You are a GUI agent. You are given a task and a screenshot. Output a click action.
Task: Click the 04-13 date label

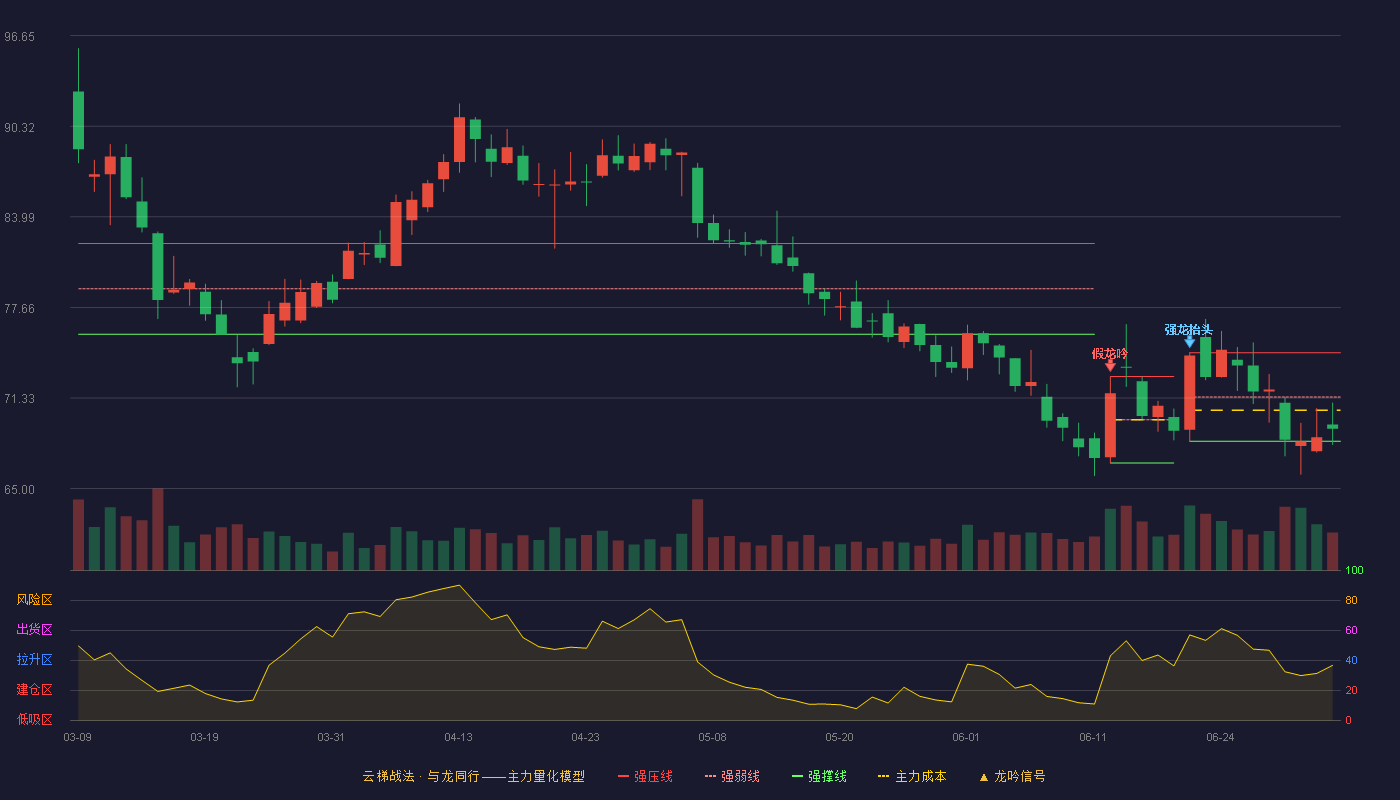pyautogui.click(x=459, y=737)
